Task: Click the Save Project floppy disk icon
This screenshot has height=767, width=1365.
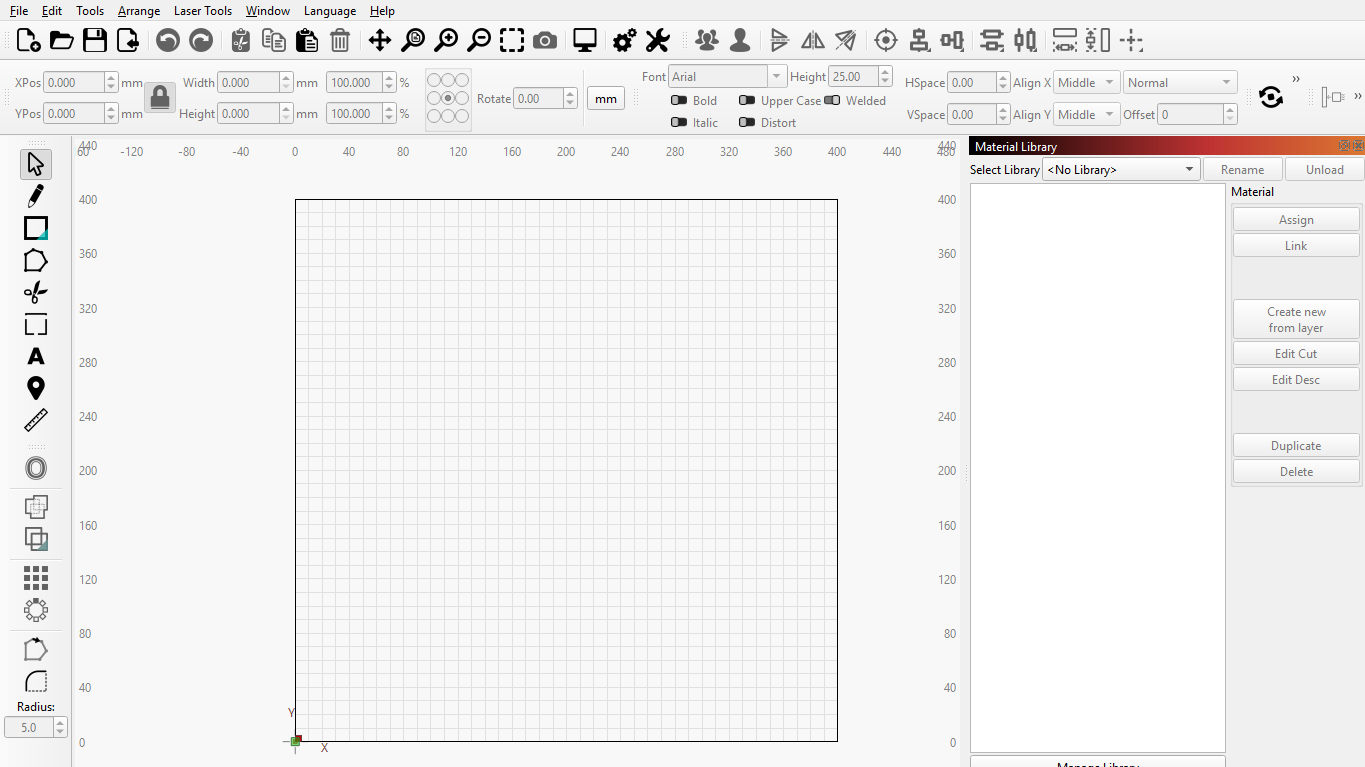Action: coord(95,41)
